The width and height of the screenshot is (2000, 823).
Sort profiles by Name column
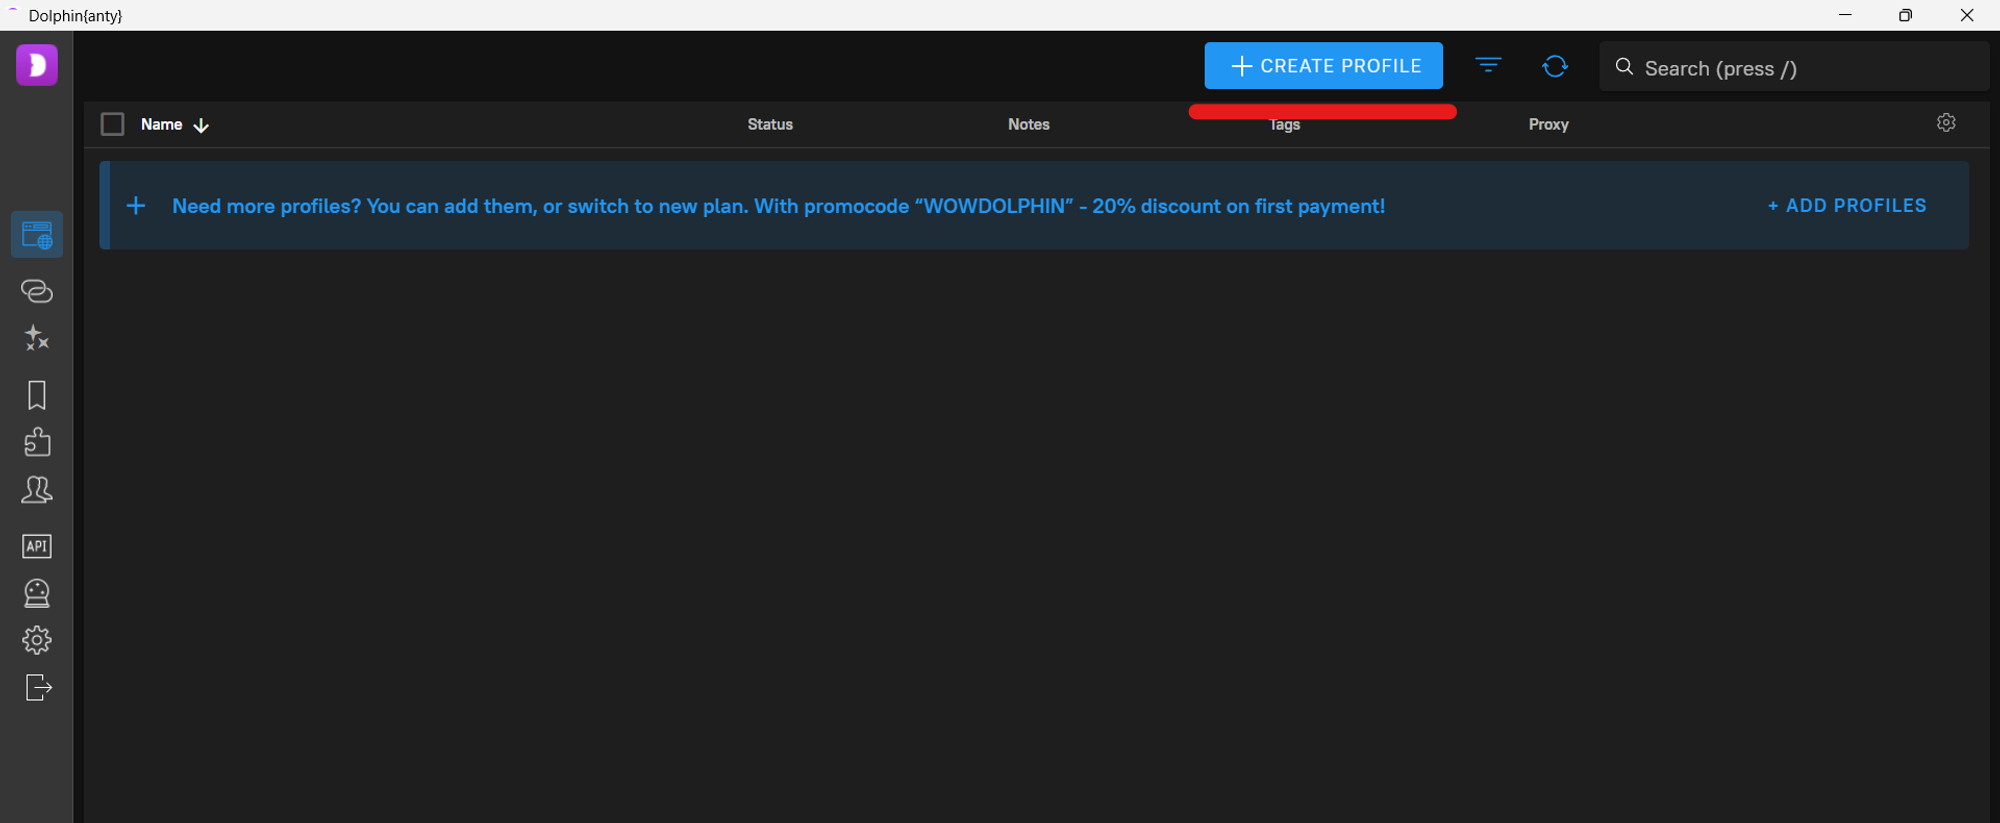coord(174,124)
